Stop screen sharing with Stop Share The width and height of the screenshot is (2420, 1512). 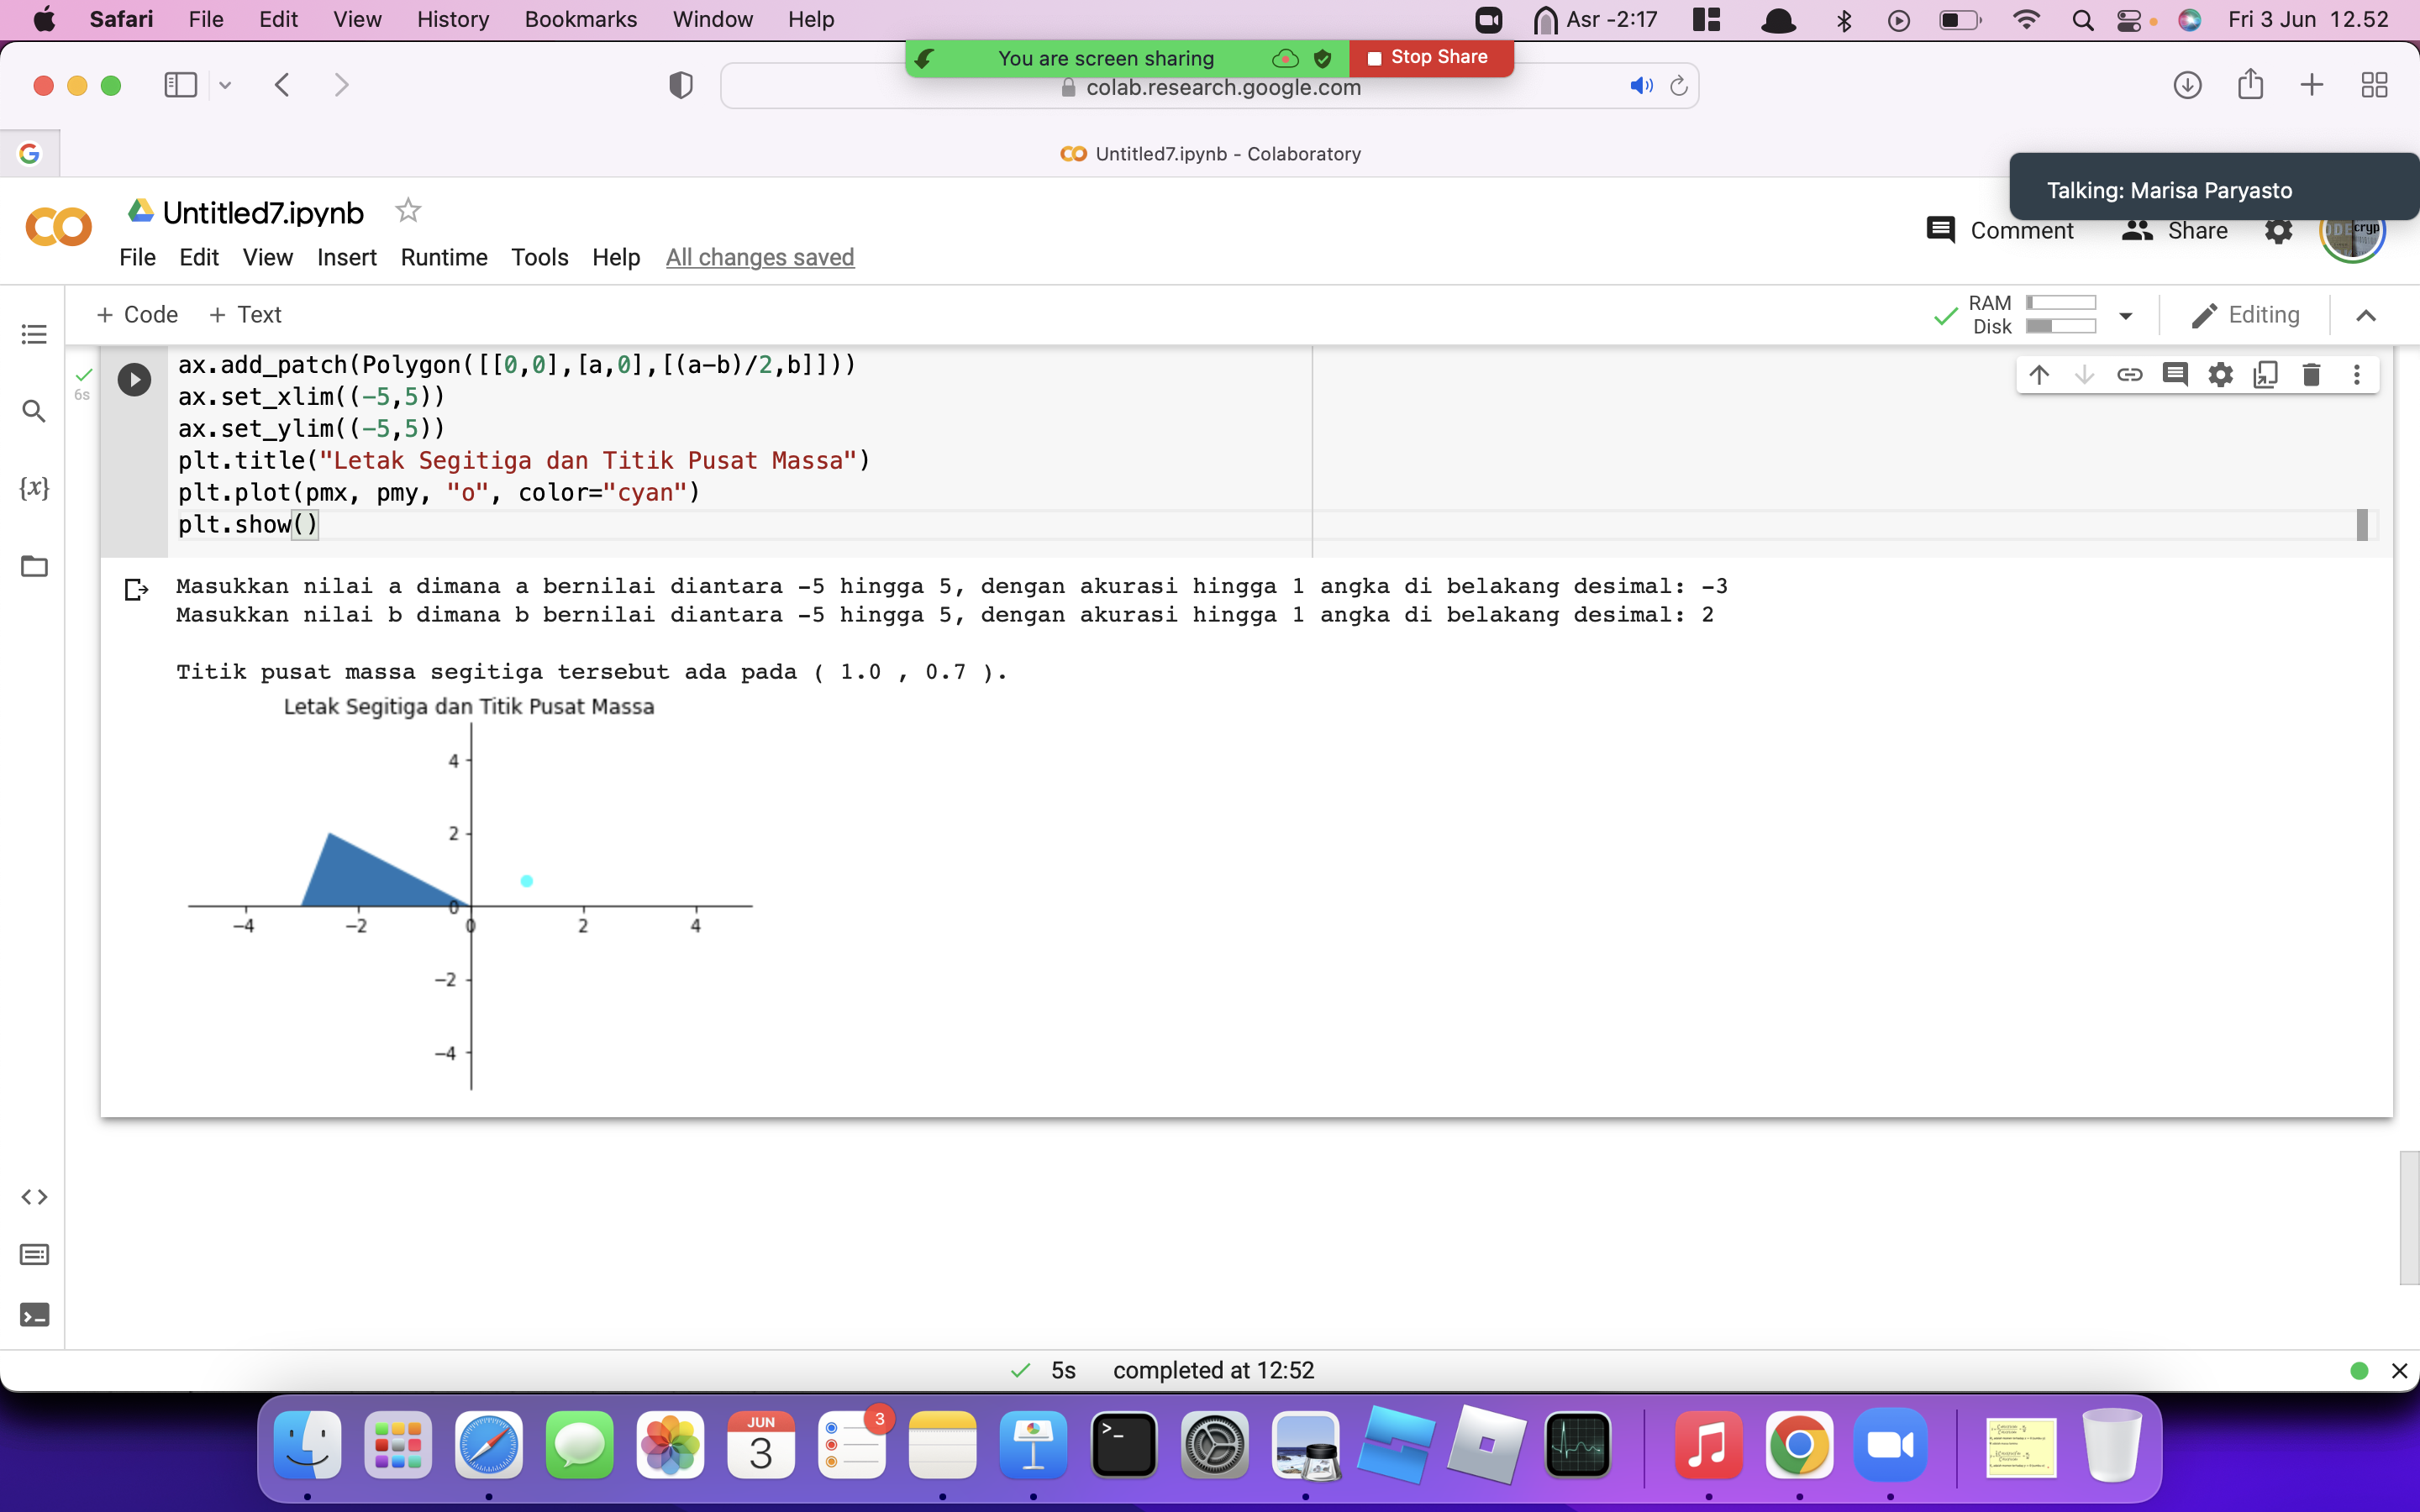[1430, 57]
